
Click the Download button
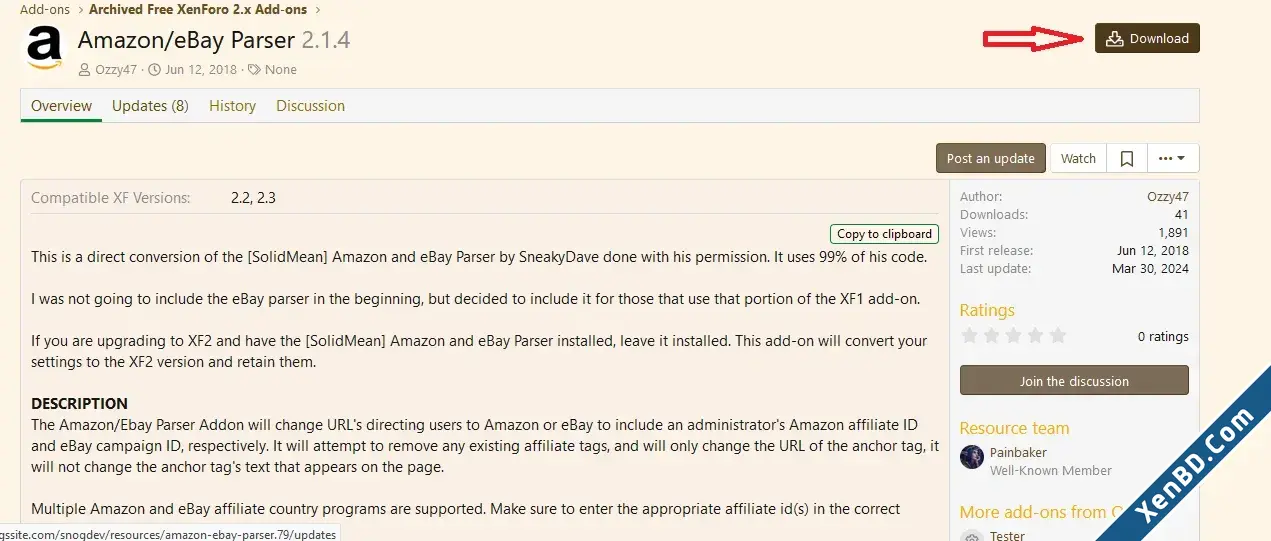click(1147, 39)
